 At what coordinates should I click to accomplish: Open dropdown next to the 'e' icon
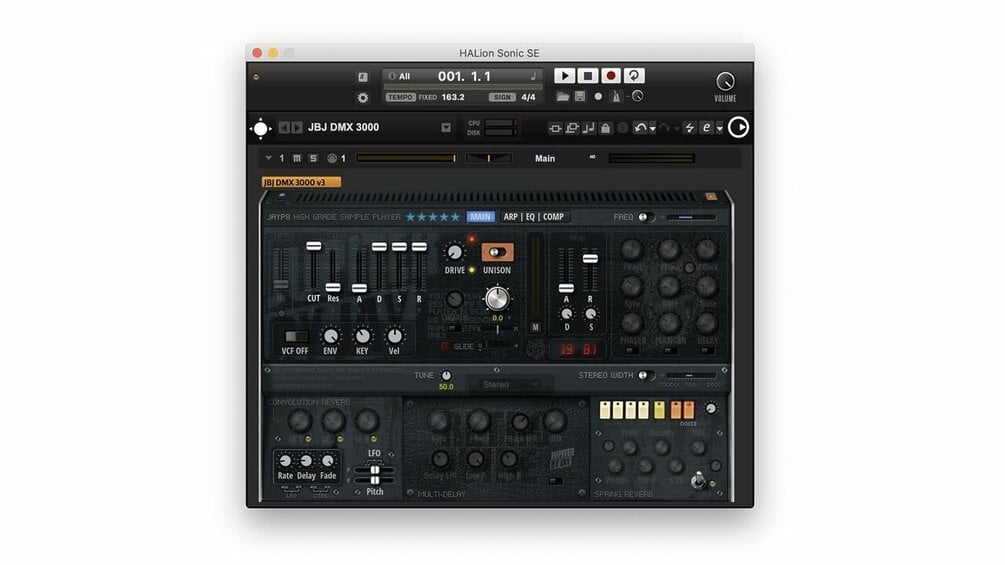pos(719,129)
